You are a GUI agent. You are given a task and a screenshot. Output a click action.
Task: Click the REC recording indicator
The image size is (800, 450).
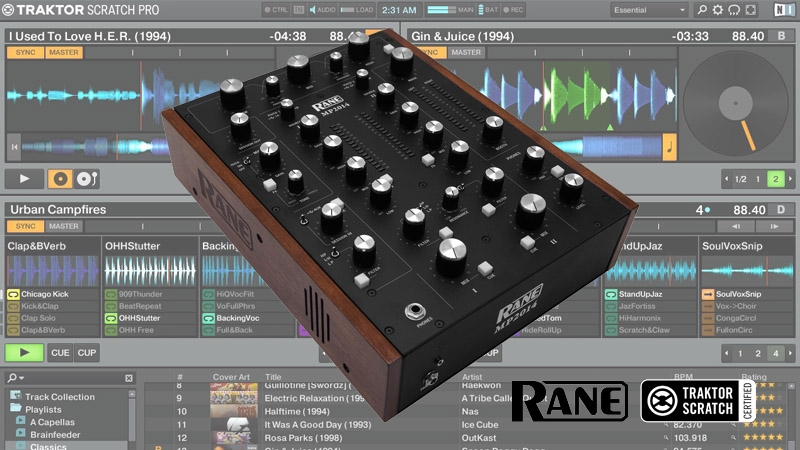(x=513, y=10)
